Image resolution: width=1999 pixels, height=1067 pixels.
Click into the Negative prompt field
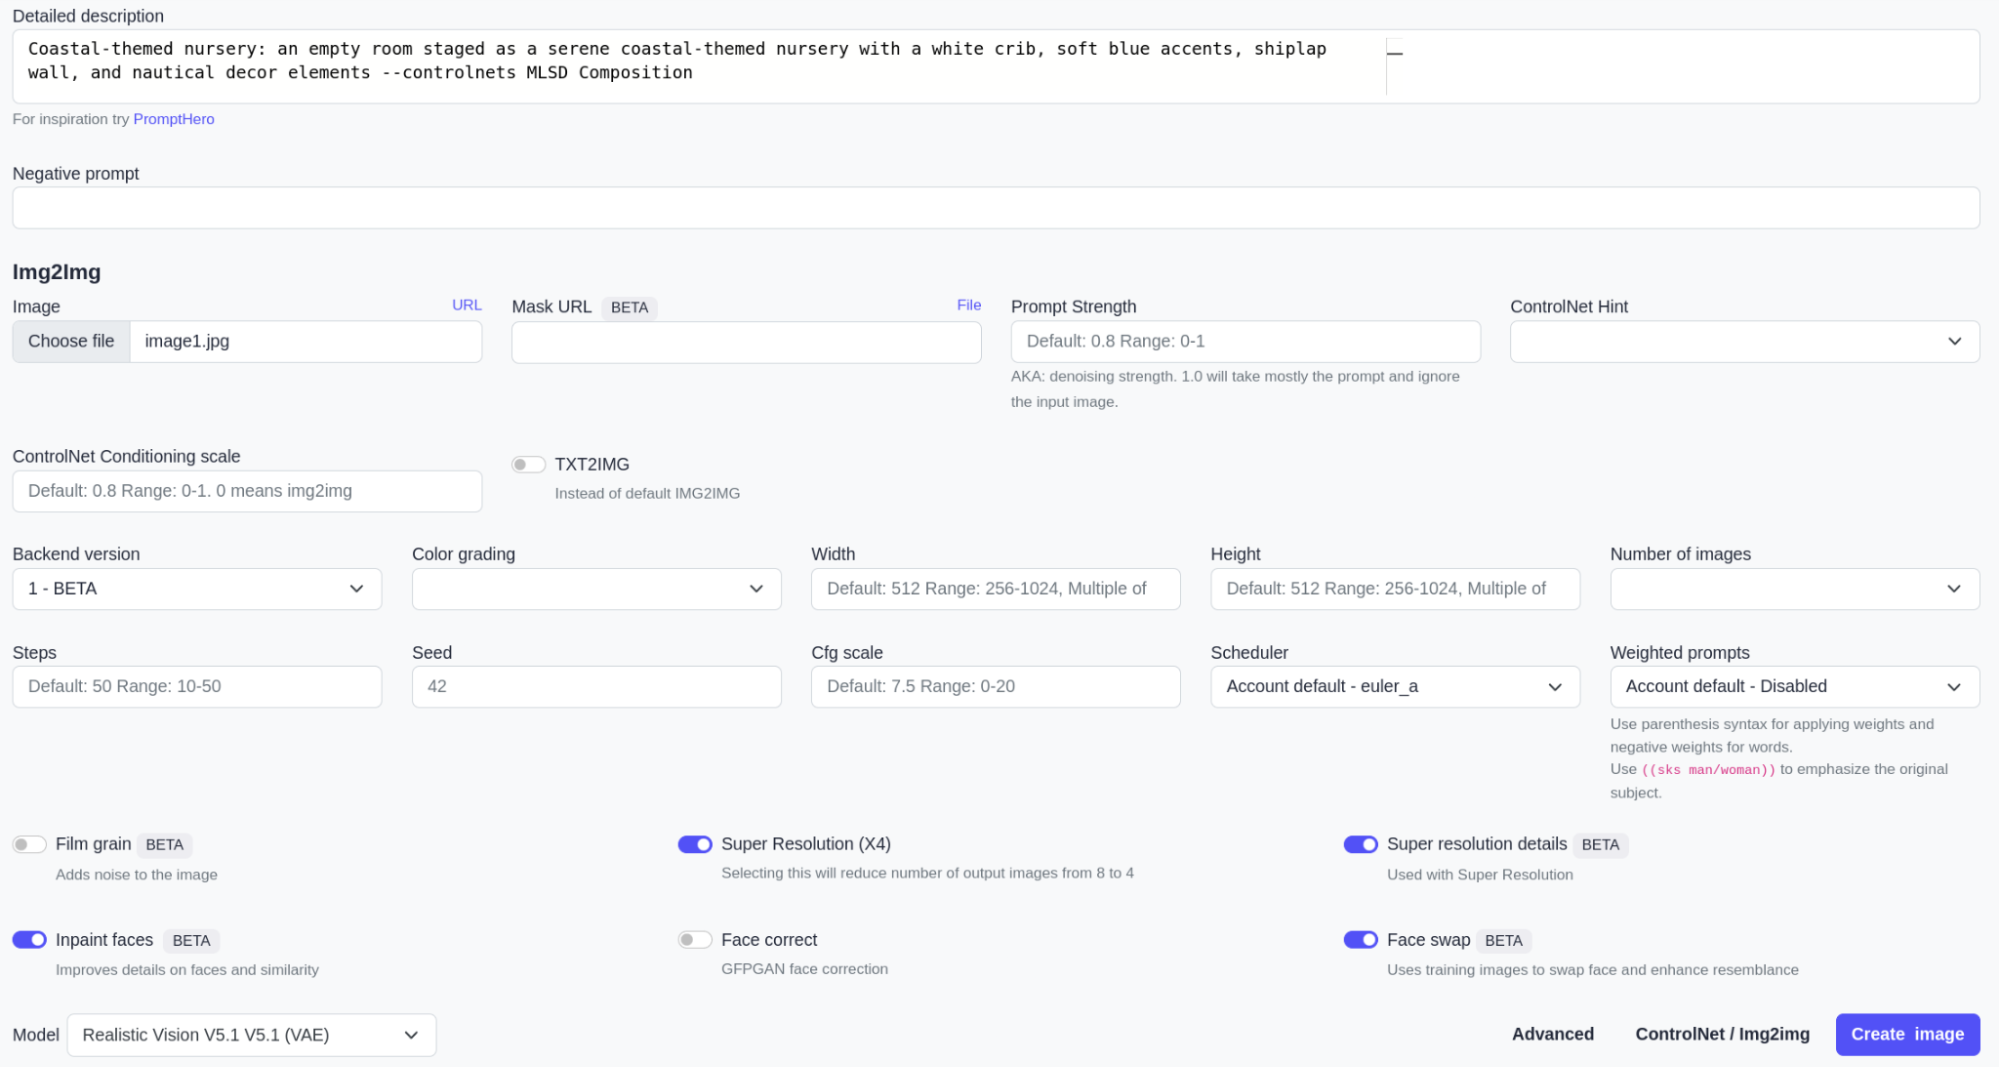pos(995,208)
